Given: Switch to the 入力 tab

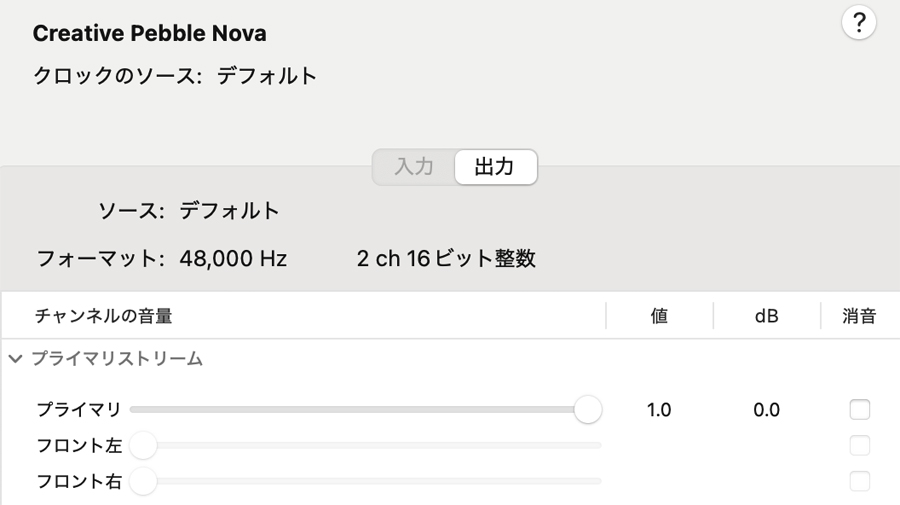Looking at the screenshot, I should [x=414, y=167].
